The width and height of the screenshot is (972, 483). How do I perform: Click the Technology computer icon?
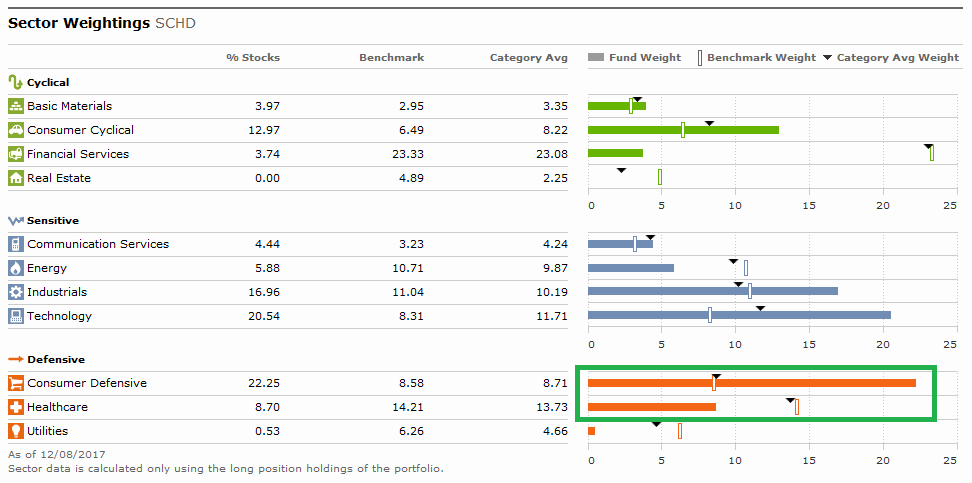tap(16, 316)
